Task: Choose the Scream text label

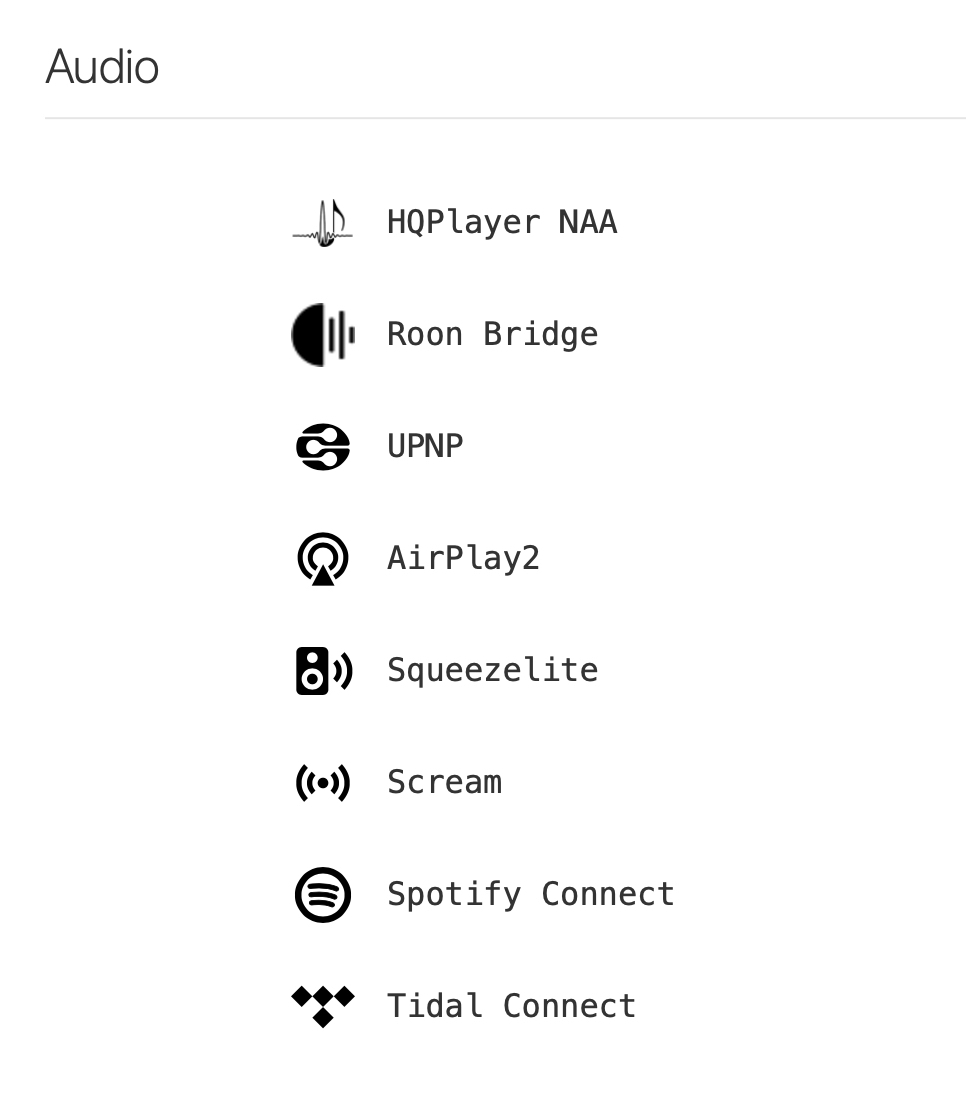Action: 444,782
